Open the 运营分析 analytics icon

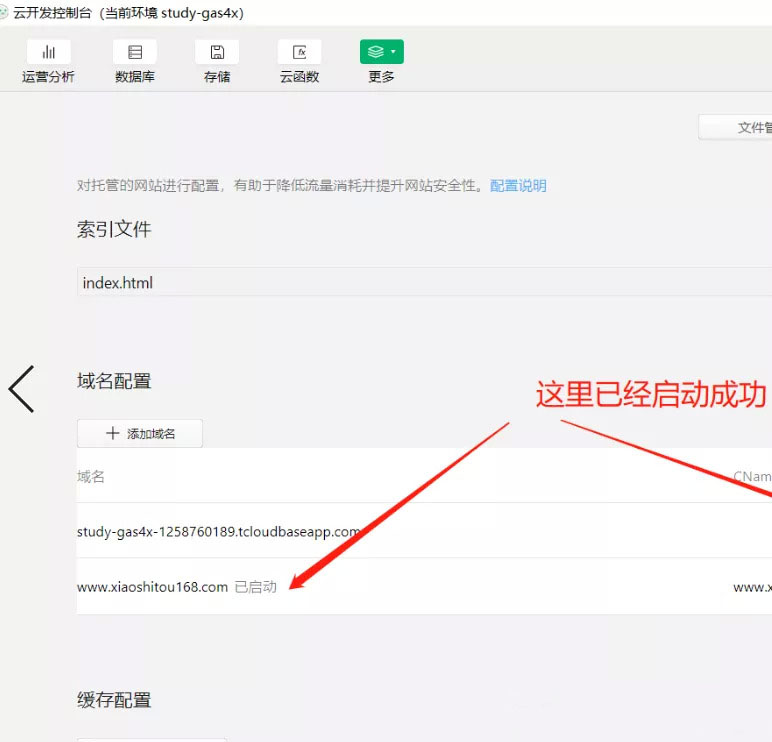[48, 52]
